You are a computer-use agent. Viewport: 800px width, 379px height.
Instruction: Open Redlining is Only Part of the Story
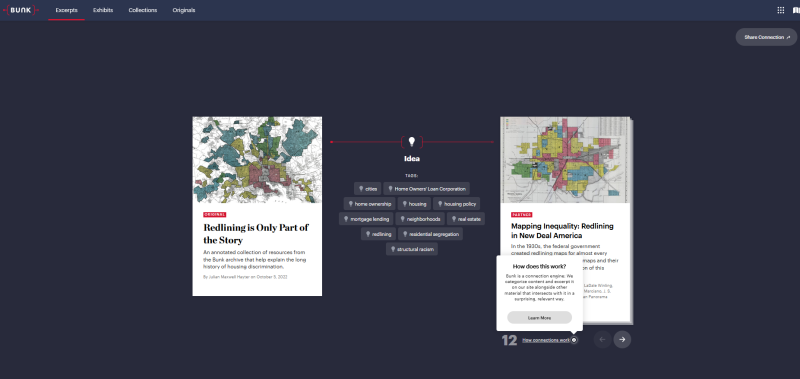[x=256, y=233]
